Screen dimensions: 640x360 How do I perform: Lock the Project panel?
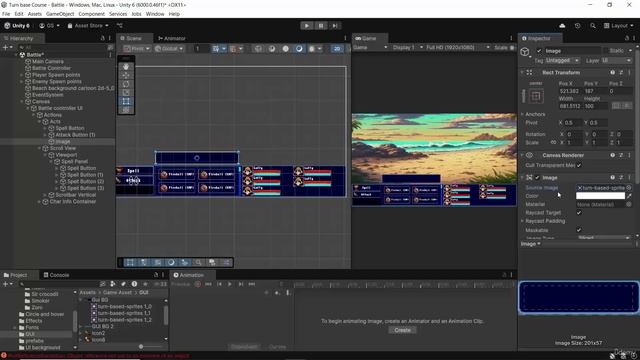pyautogui.click(x=156, y=275)
